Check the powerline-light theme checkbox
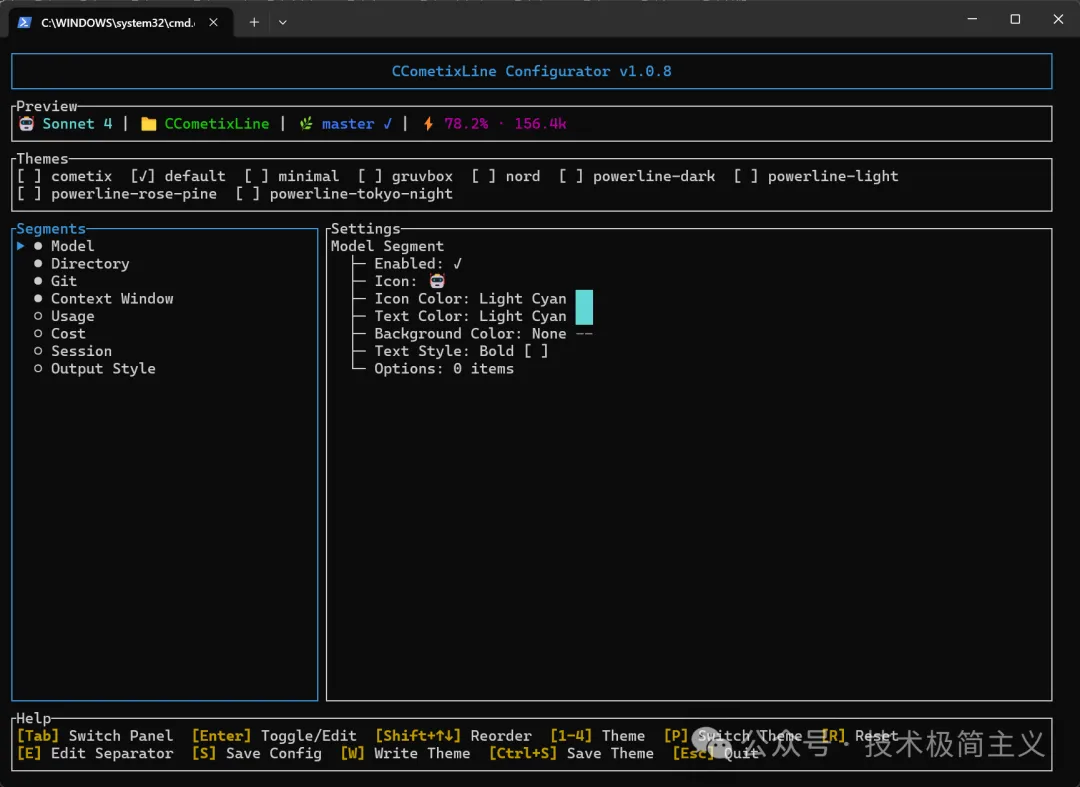 click(x=746, y=176)
